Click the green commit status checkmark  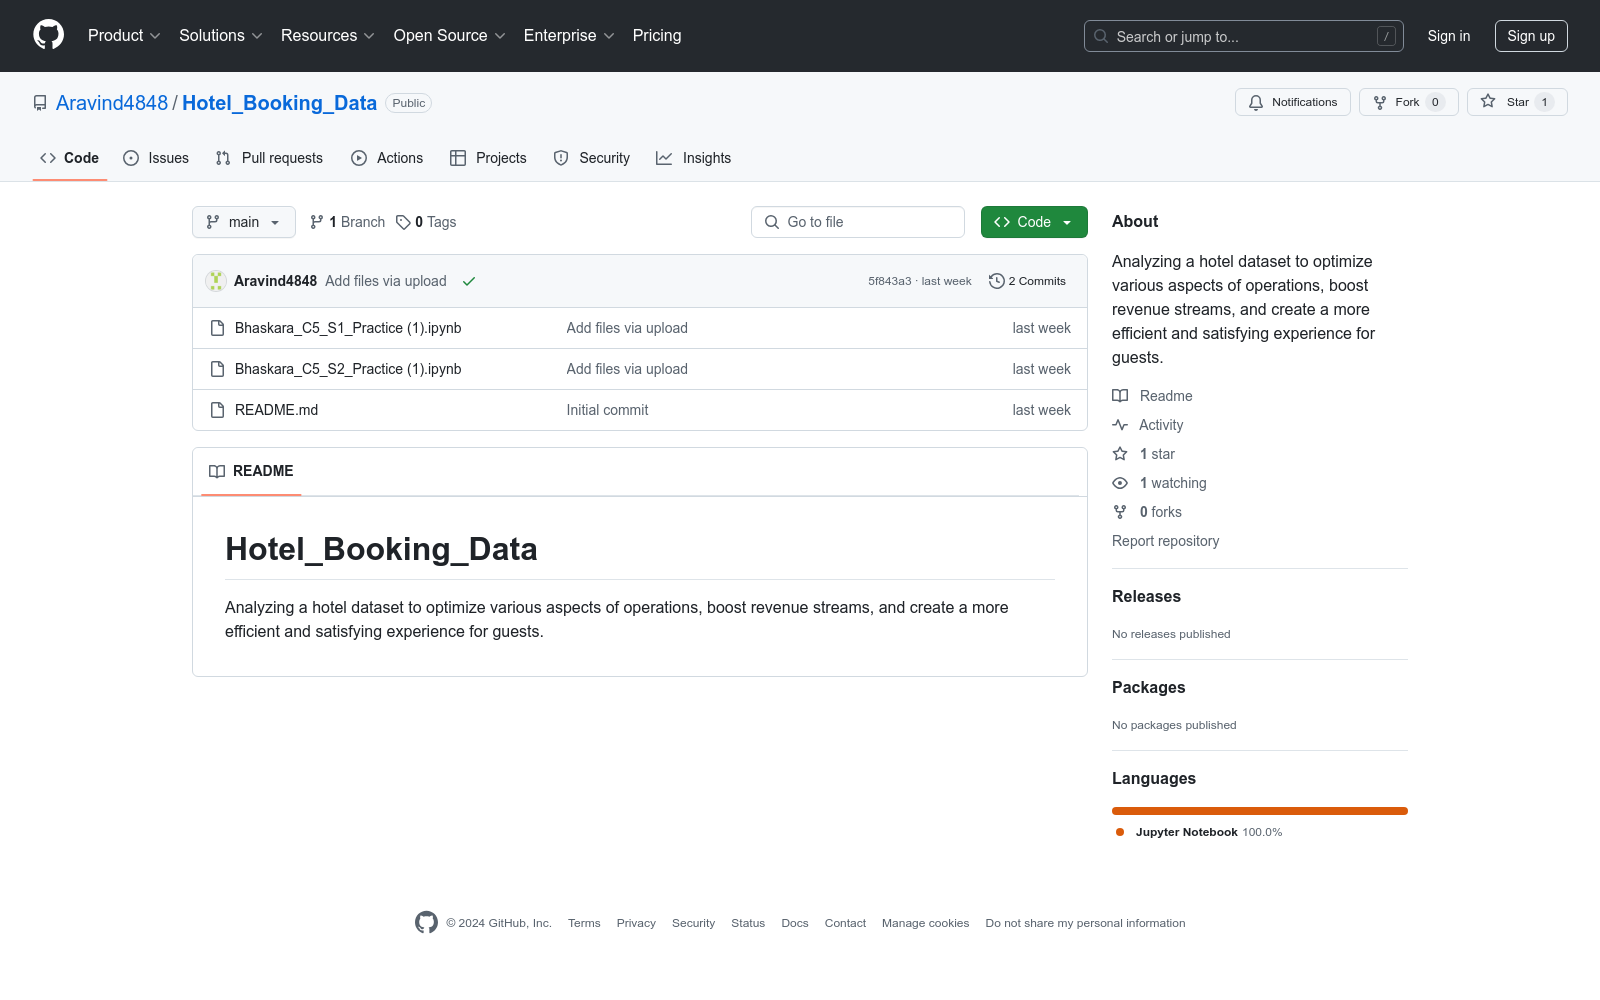pos(469,281)
